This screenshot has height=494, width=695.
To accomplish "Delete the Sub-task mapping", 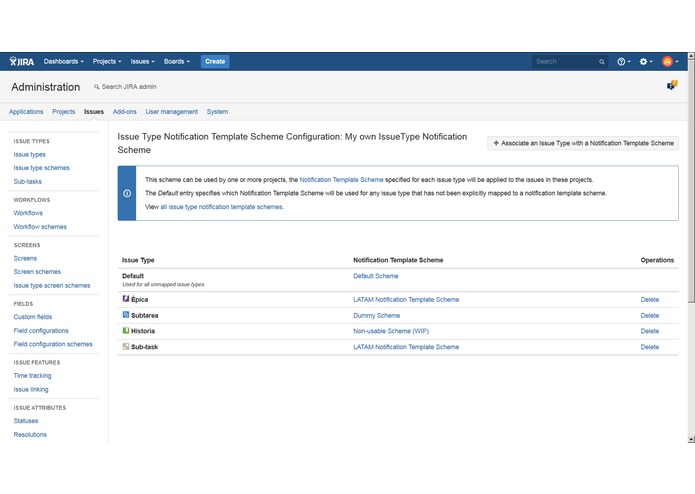I will coord(649,347).
